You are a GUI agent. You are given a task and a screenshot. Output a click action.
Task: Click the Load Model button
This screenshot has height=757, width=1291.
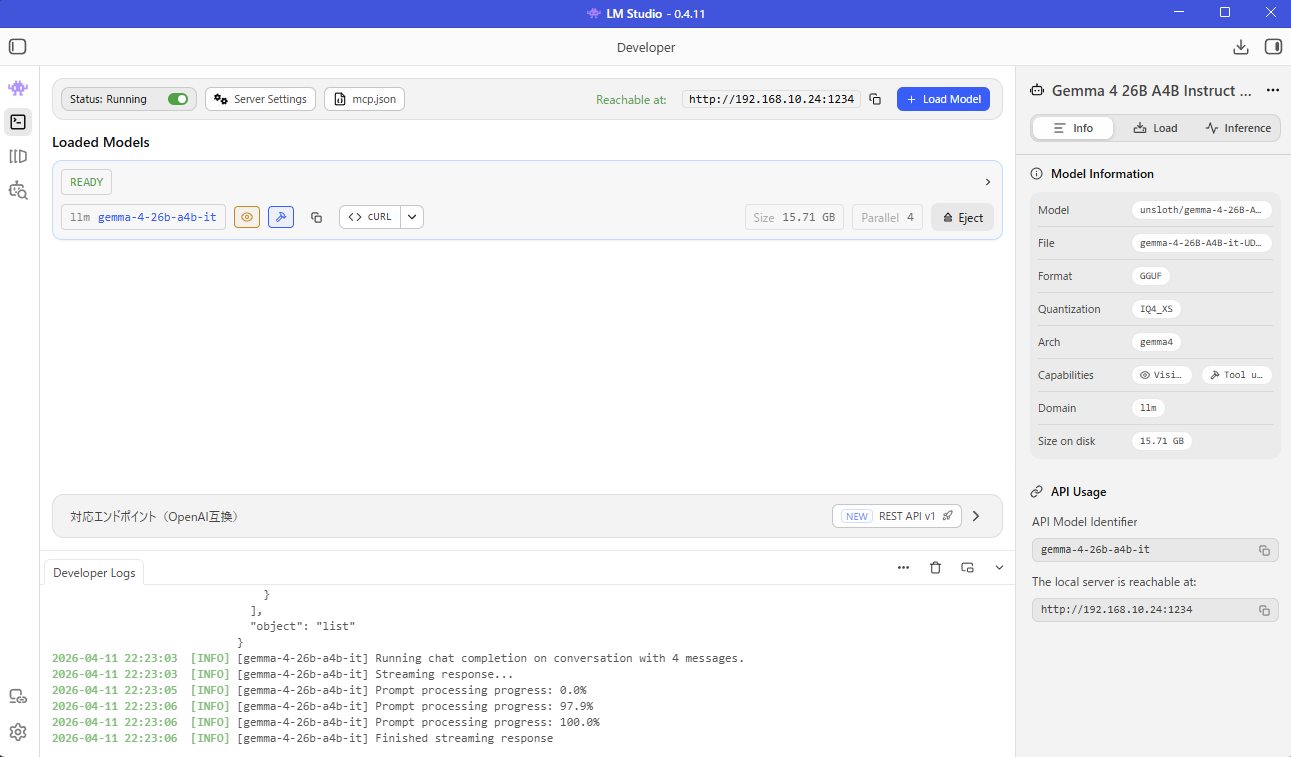tap(943, 99)
